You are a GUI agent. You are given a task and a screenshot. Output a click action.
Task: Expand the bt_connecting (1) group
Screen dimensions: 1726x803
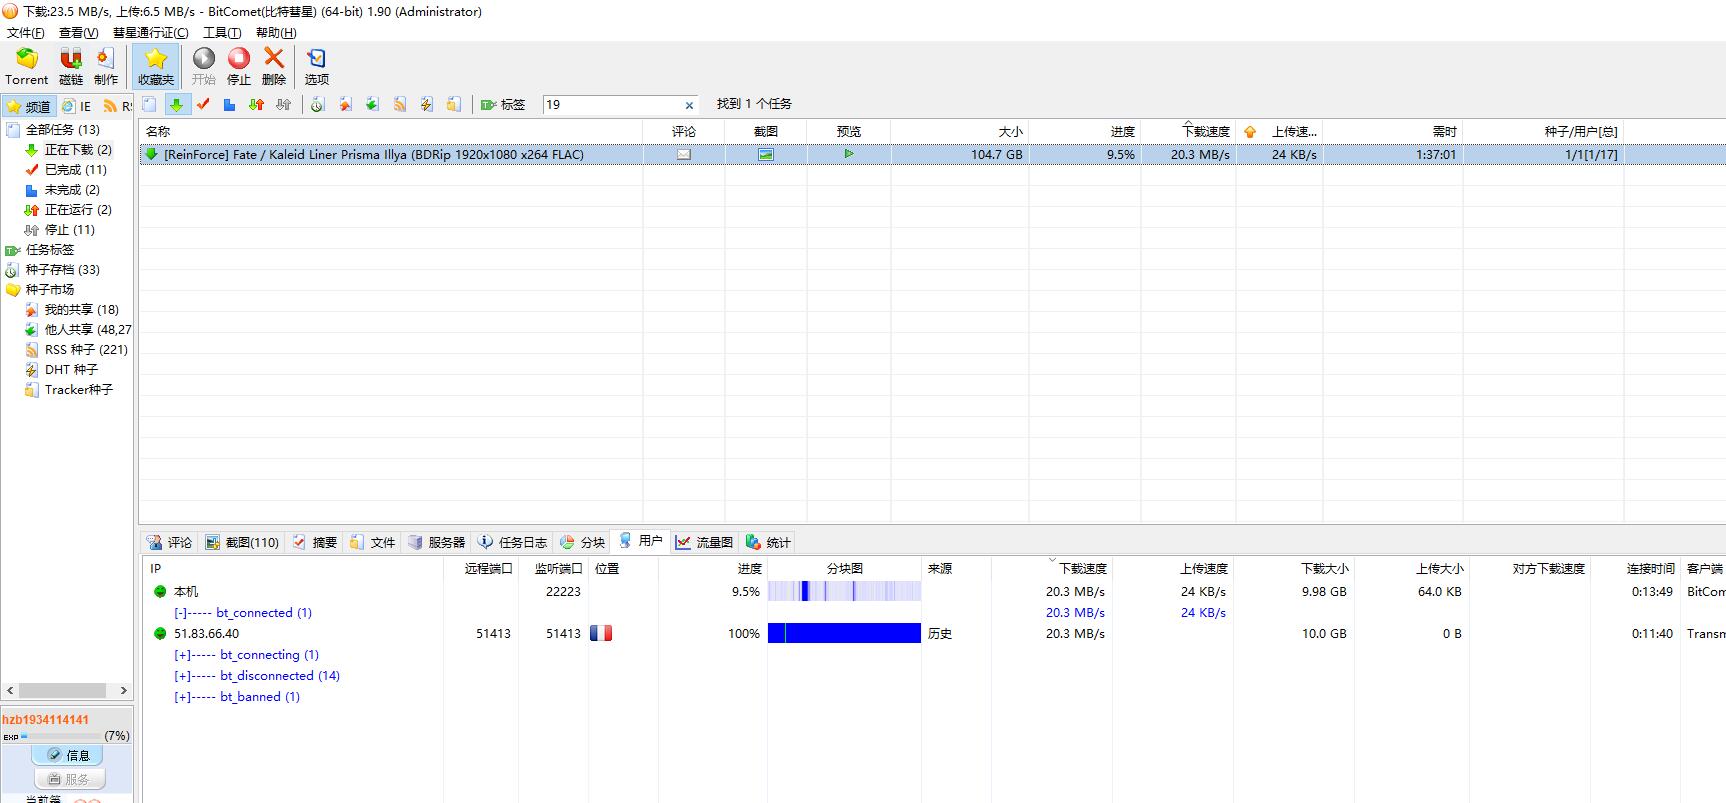pyautogui.click(x=182, y=655)
